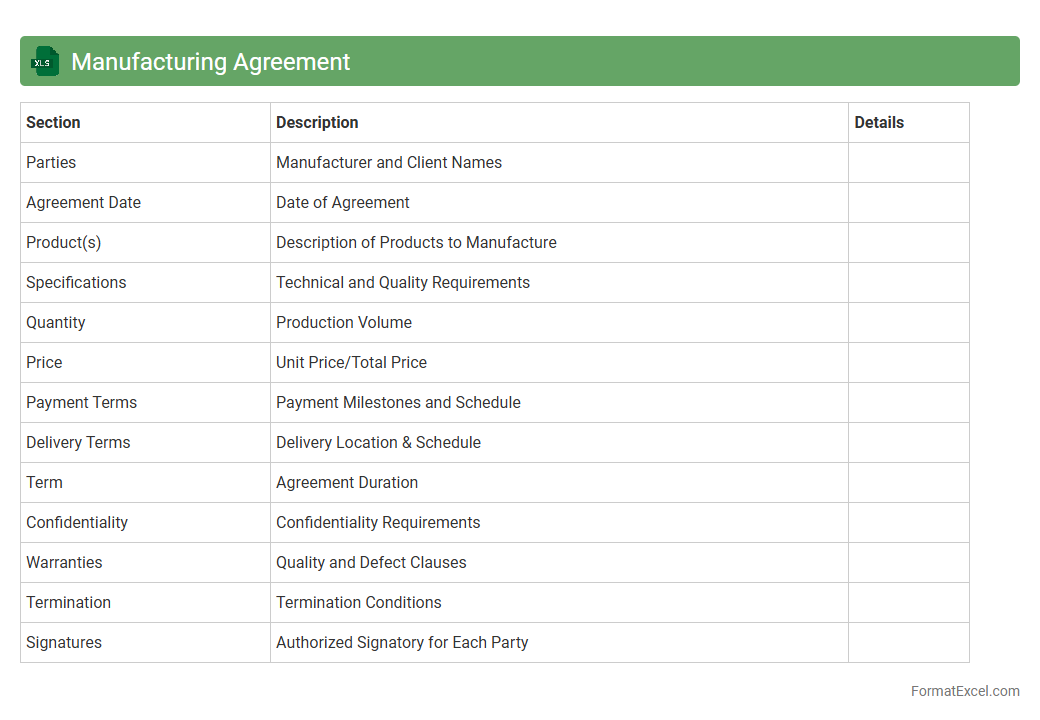The image size is (1040, 720).
Task: Click the Details cell for Product(s) row
Action: pyautogui.click(x=908, y=243)
